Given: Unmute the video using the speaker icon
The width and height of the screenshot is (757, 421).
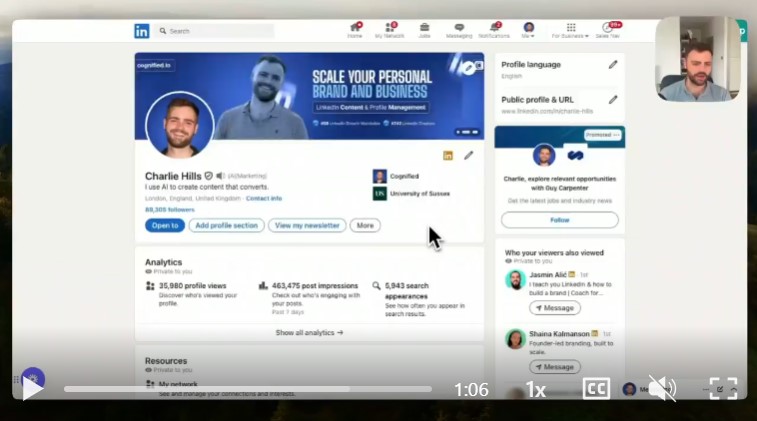Looking at the screenshot, I should [x=661, y=389].
